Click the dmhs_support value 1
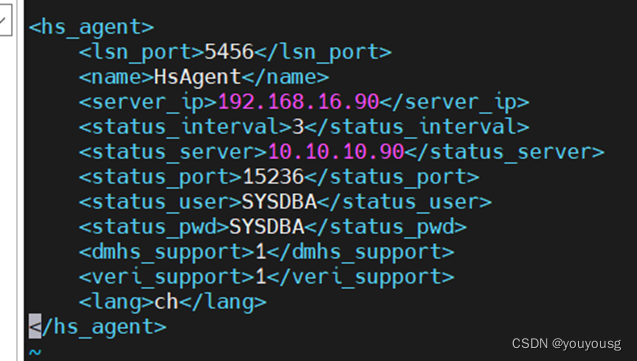The height and width of the screenshot is (361, 637). click(260, 252)
